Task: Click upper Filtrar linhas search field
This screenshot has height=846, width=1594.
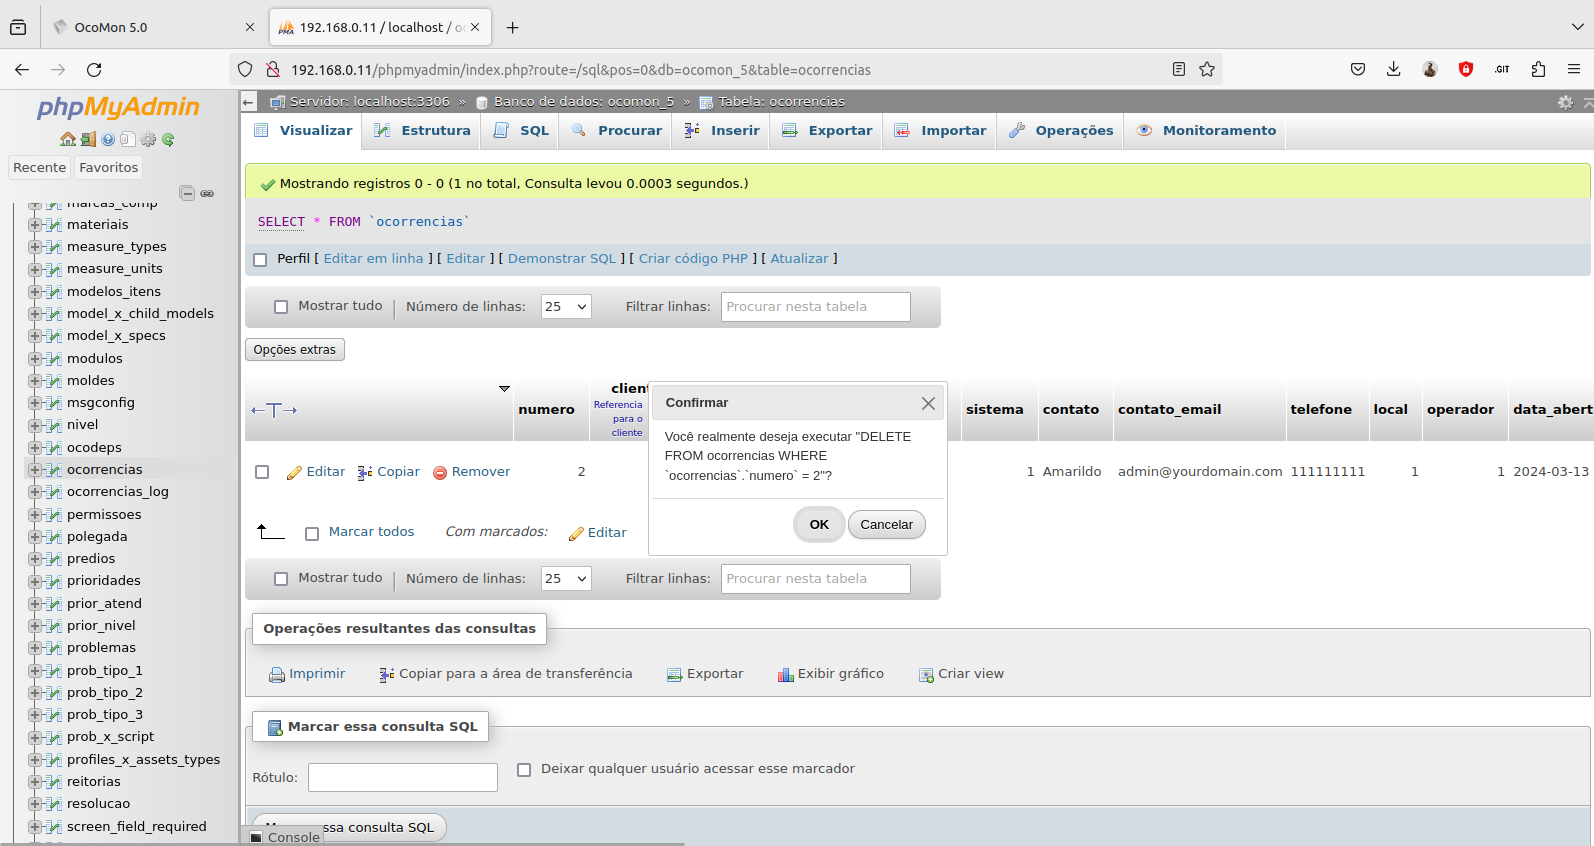Action: [x=816, y=307]
